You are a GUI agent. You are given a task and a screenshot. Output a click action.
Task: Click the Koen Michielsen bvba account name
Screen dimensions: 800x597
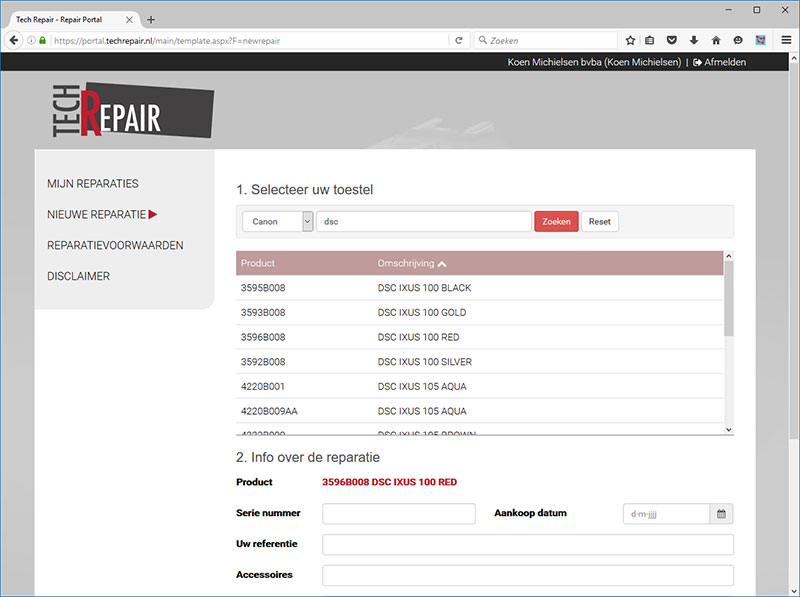coord(594,62)
